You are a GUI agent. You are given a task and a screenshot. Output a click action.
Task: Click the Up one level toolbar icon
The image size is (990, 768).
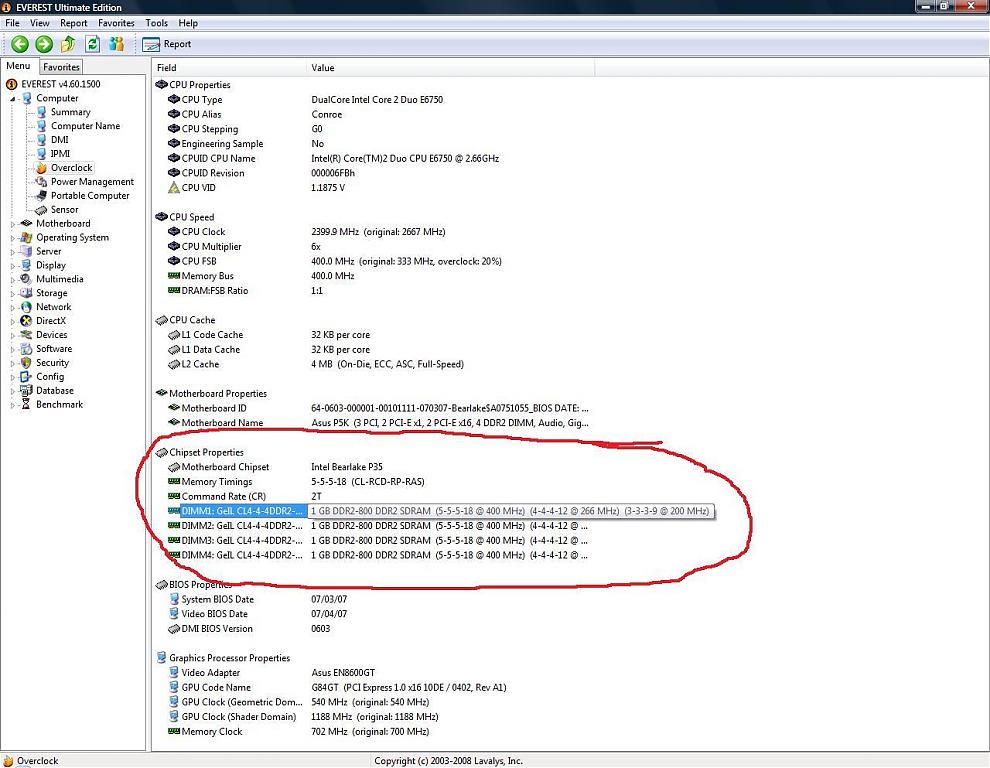point(68,44)
